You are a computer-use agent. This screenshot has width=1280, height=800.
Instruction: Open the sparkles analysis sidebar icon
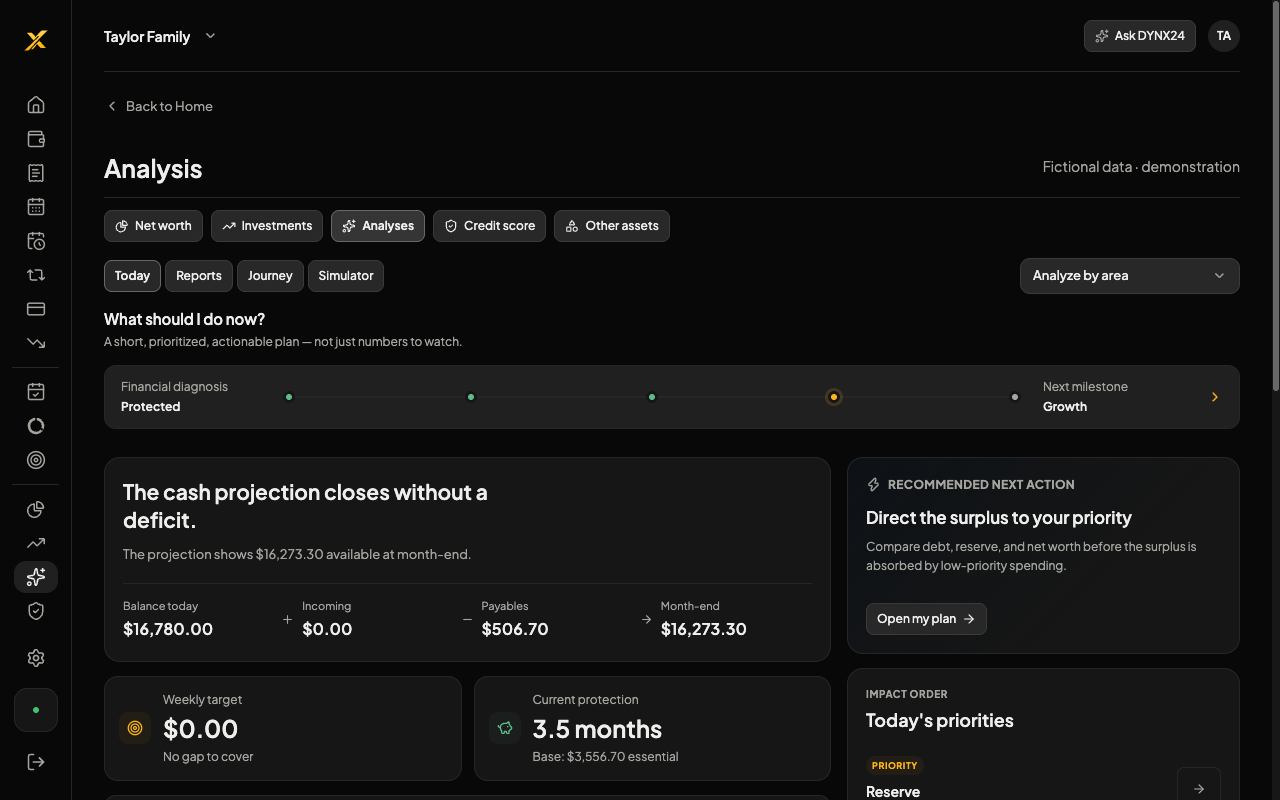(36, 577)
